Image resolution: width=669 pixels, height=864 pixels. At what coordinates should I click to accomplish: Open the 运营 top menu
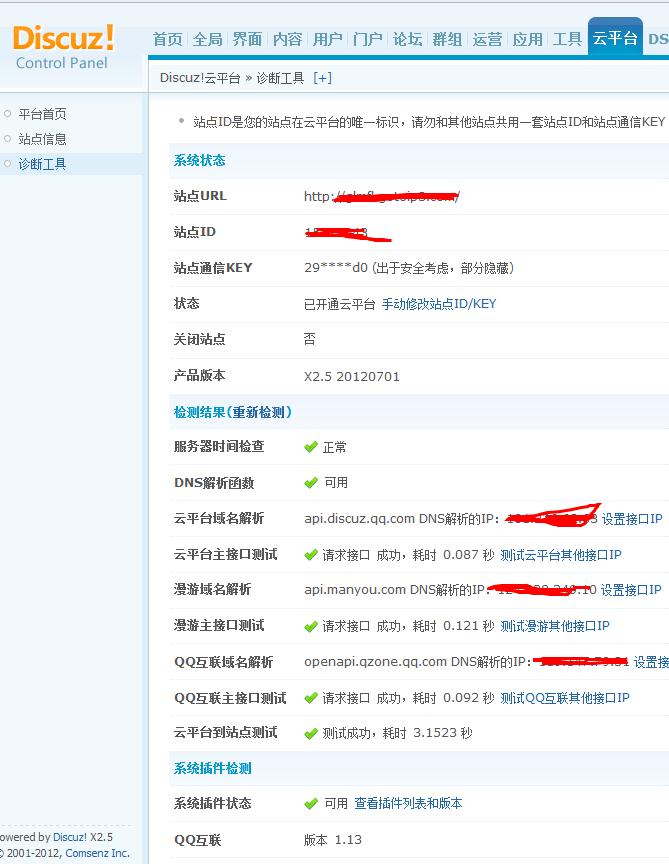(487, 39)
